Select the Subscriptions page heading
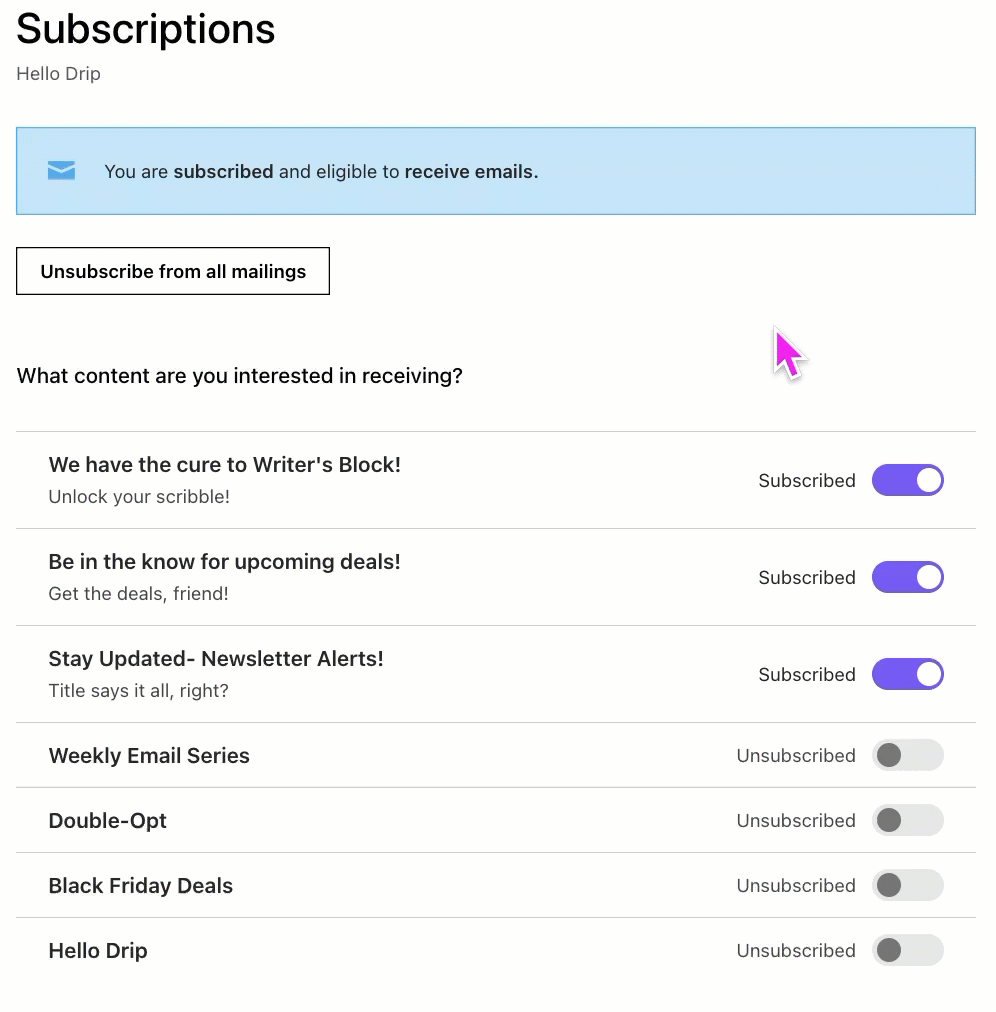Viewport: 996px width, 1012px height. coord(145,29)
